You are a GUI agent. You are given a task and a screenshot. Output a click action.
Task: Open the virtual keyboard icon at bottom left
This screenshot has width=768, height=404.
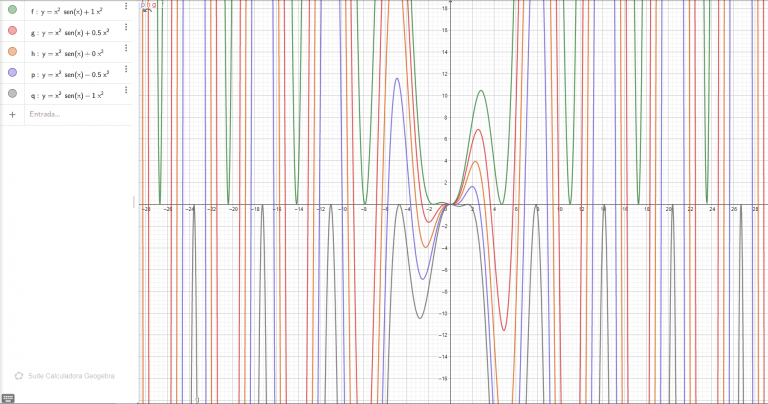tap(8, 398)
